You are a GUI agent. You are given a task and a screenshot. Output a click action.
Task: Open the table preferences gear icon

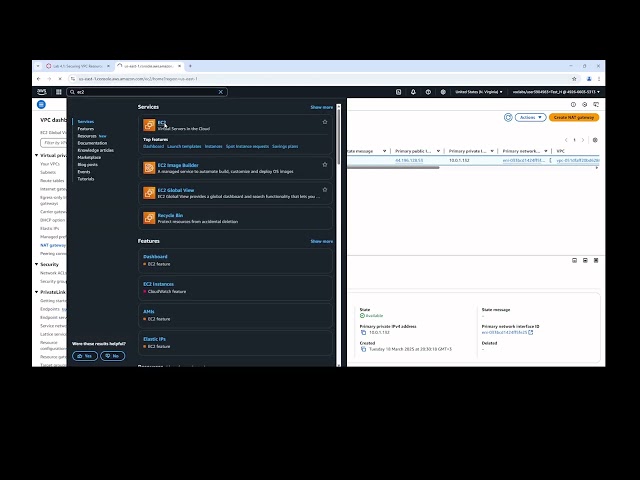(x=595, y=140)
